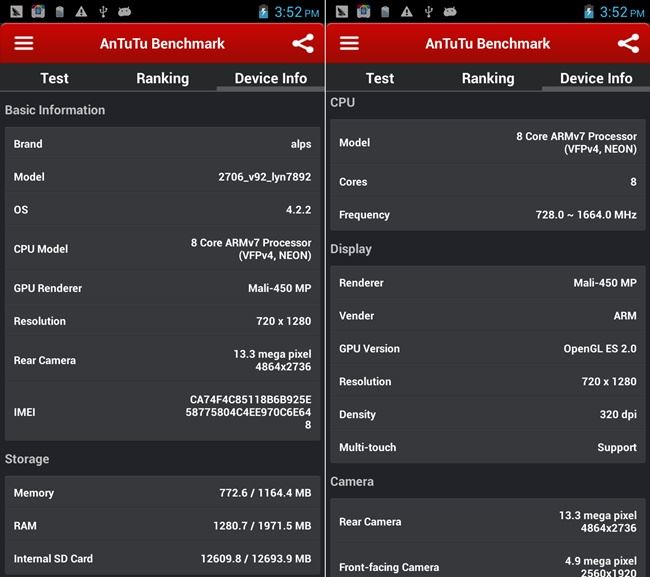650x577 pixels.
Task: Tap the IMEI row
Action: pyautogui.click(x=162, y=412)
